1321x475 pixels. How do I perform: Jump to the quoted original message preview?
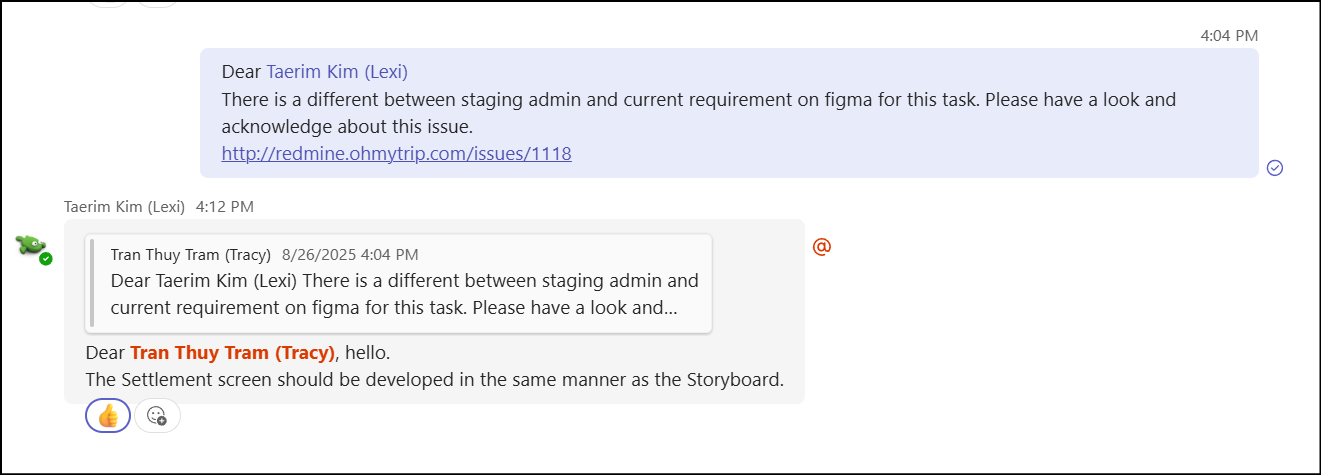[400, 283]
